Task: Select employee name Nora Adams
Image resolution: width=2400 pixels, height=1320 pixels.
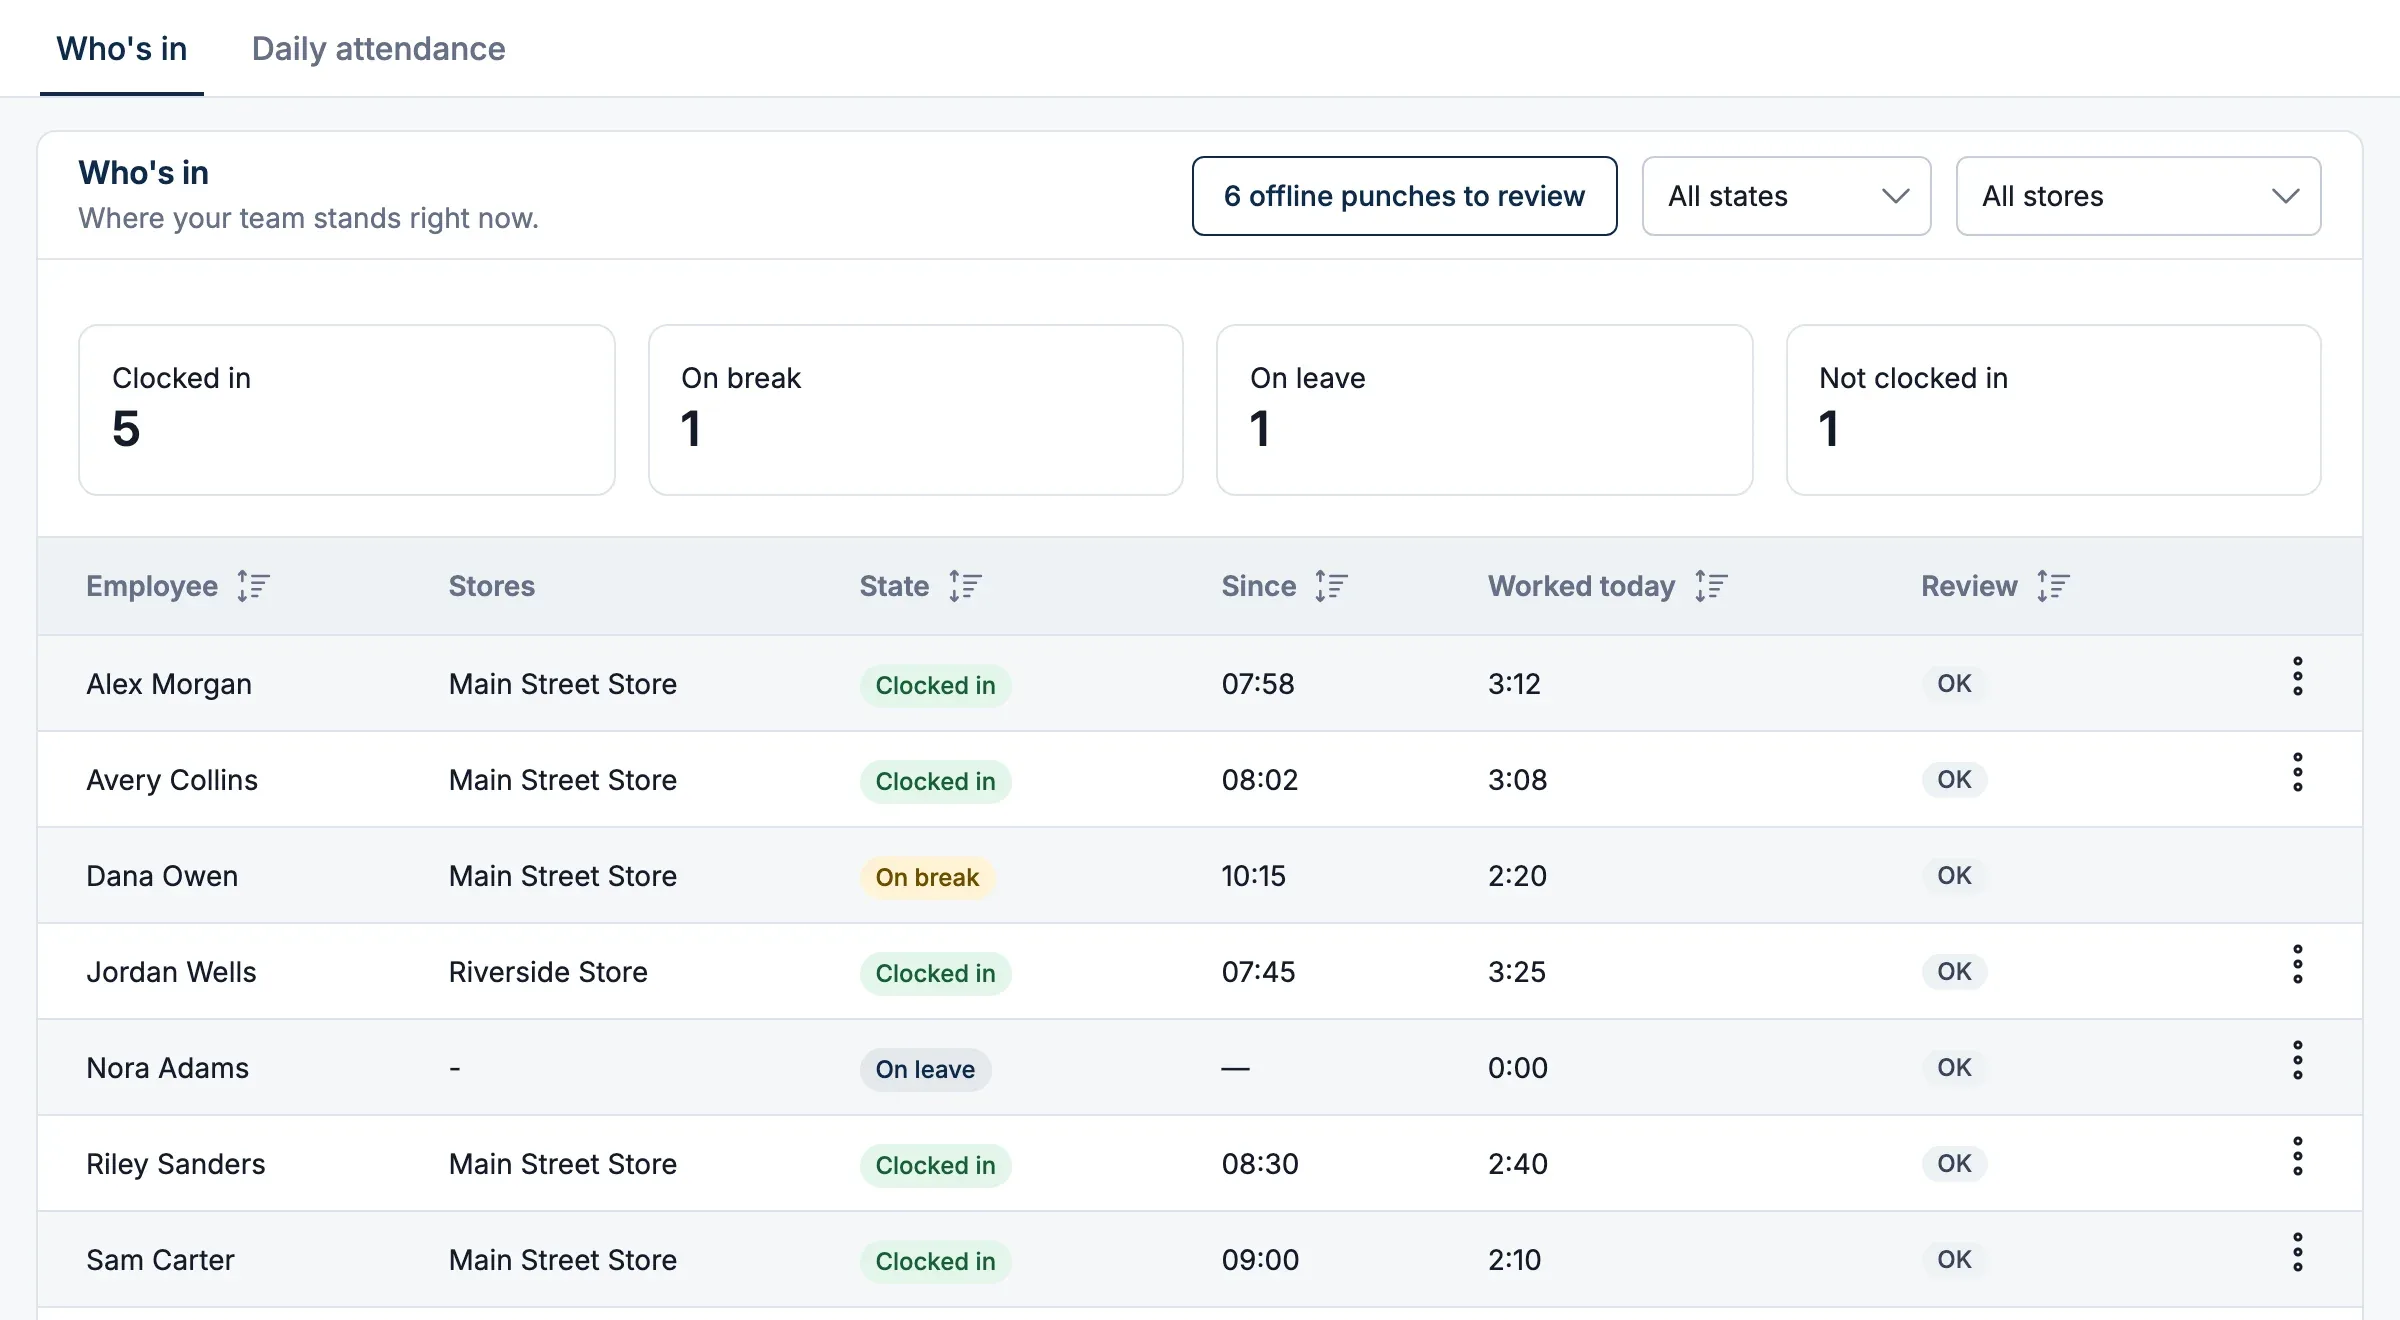Action: 167,1068
